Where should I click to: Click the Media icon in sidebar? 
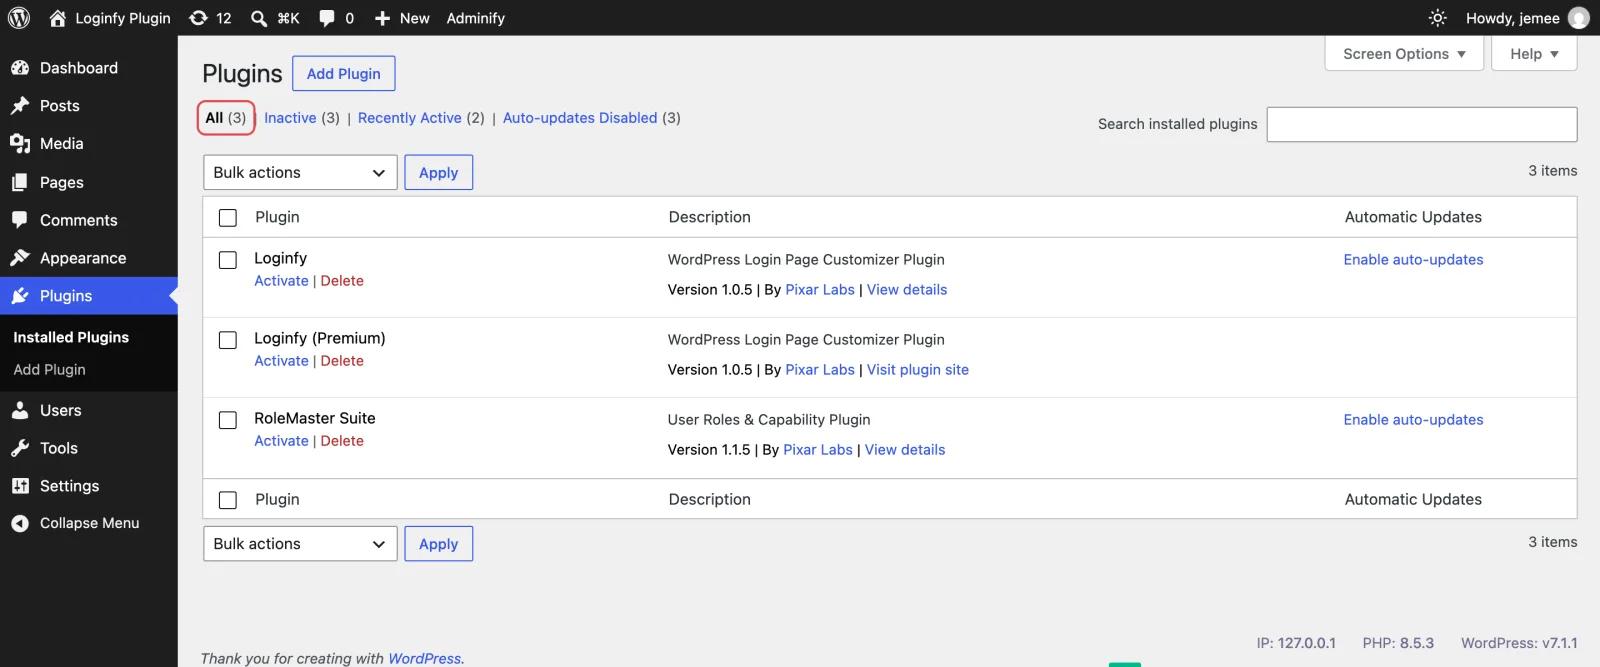20,144
